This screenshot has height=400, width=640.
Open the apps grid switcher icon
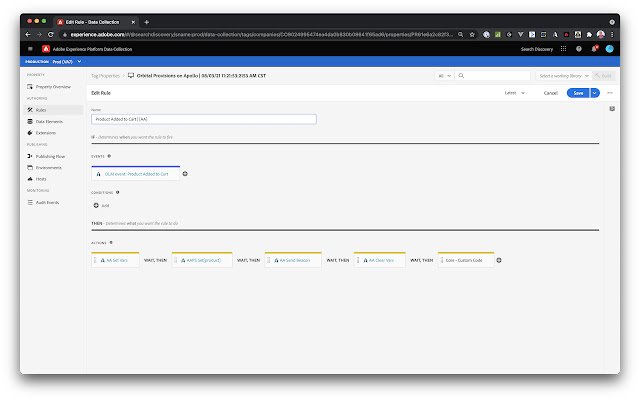[x=564, y=49]
